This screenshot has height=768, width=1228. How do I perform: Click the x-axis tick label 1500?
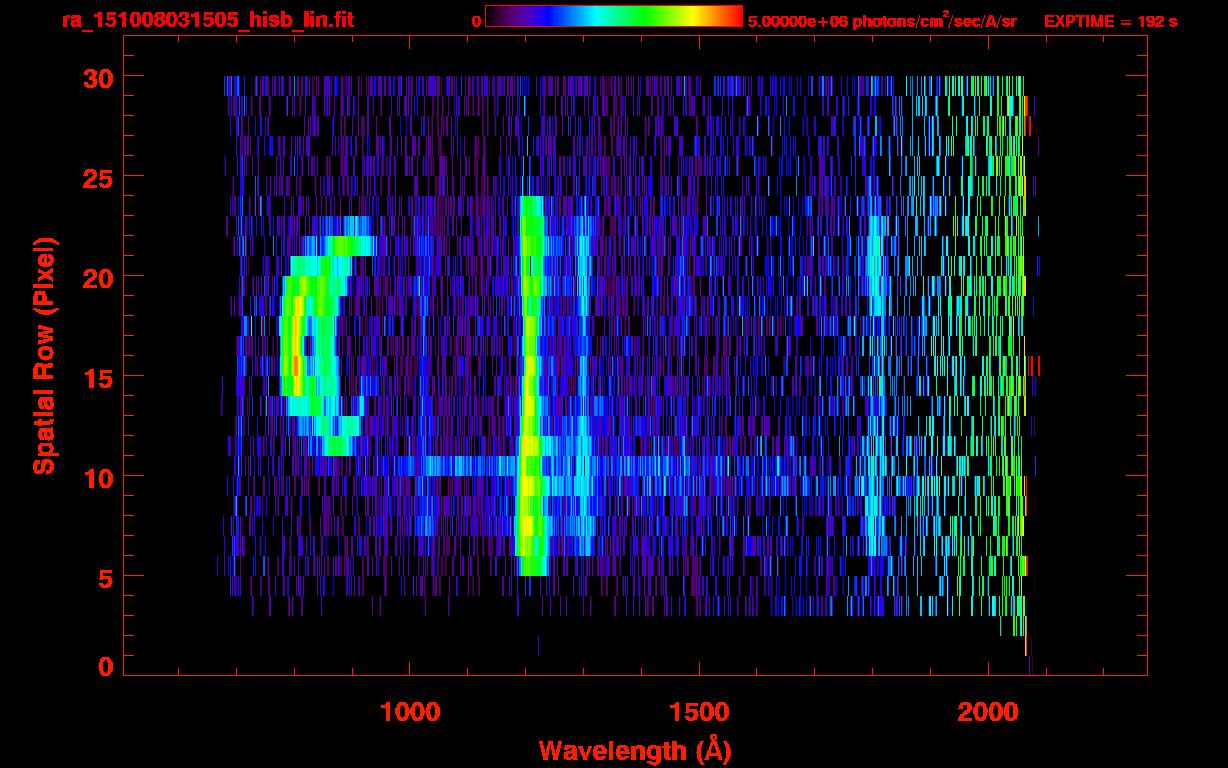point(699,711)
